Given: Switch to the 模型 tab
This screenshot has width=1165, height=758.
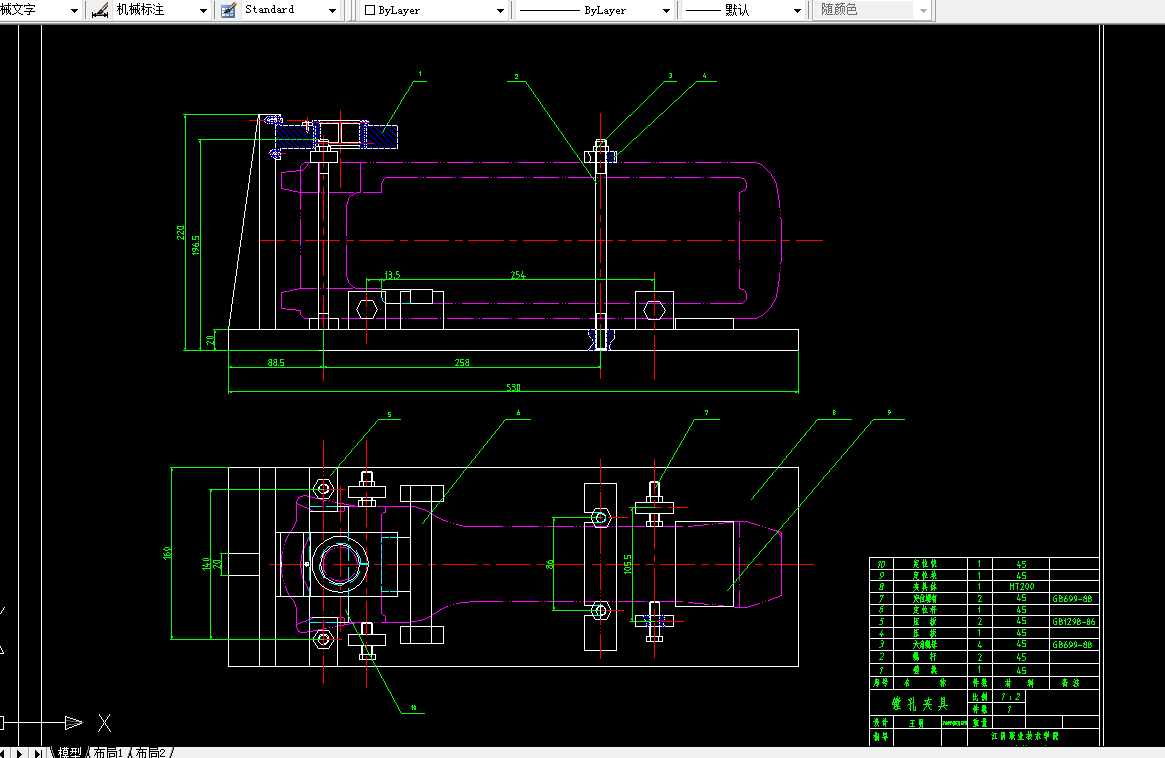Looking at the screenshot, I should click(x=70, y=753).
